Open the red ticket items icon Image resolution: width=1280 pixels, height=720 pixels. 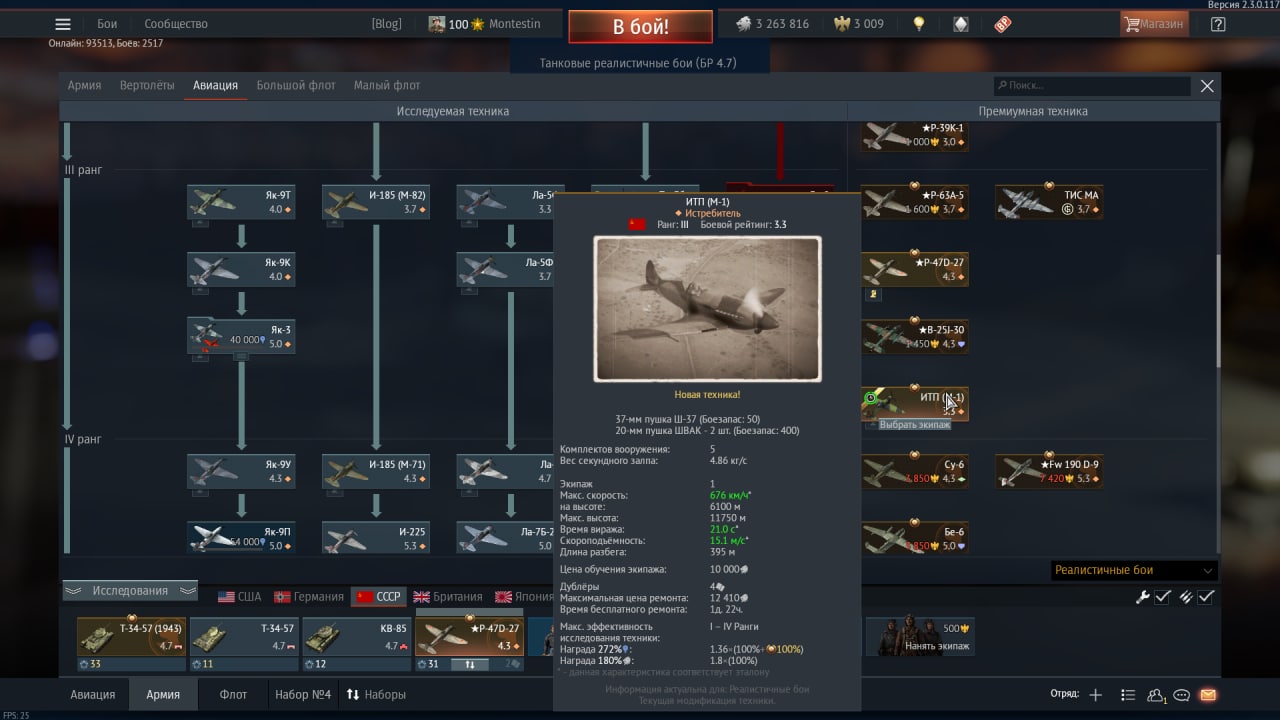tap(1003, 24)
